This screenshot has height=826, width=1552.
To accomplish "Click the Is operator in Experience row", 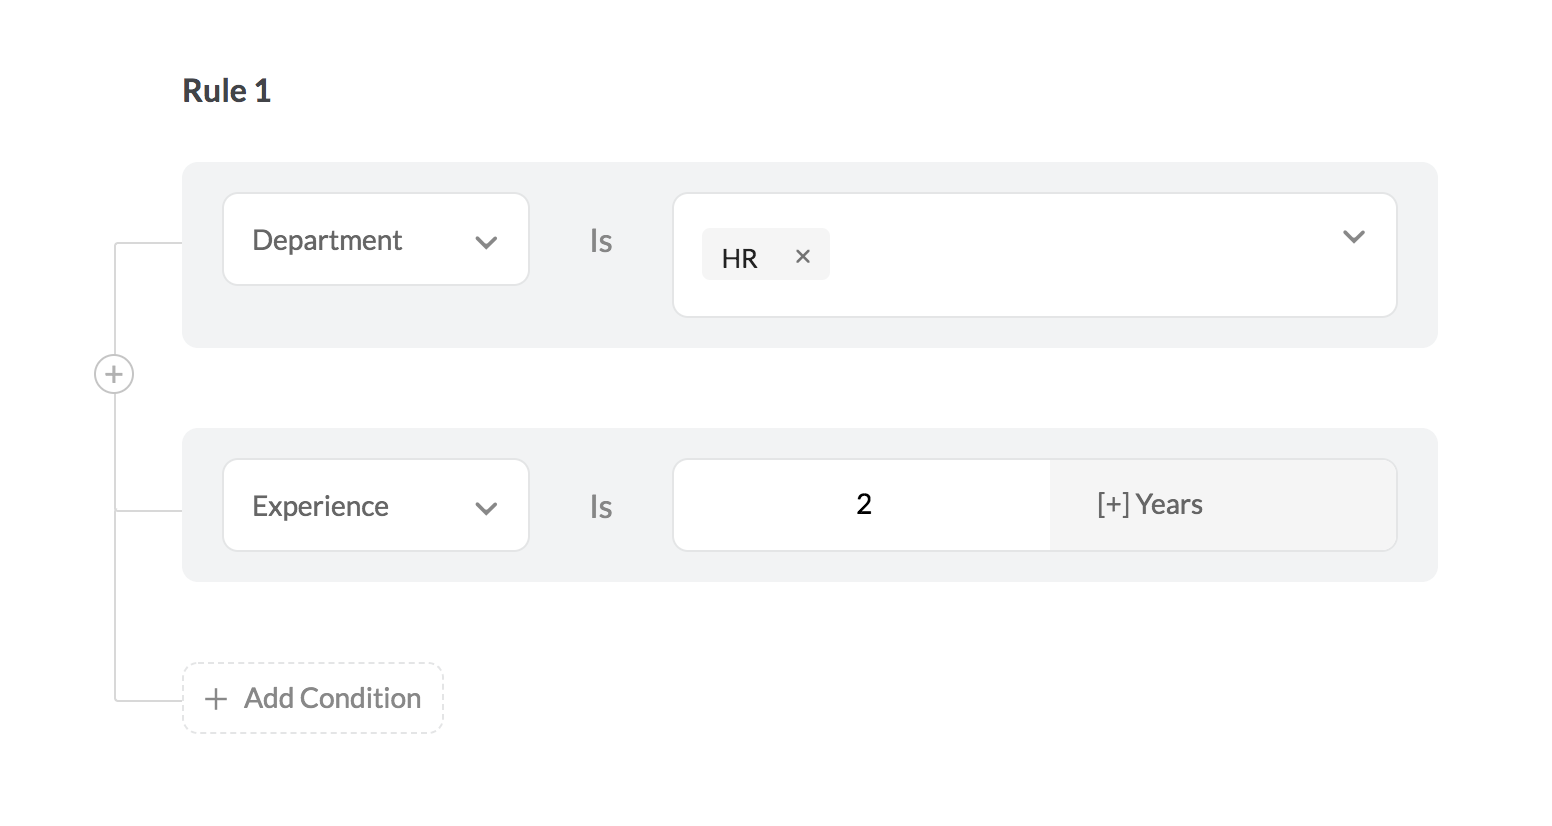I will [600, 507].
